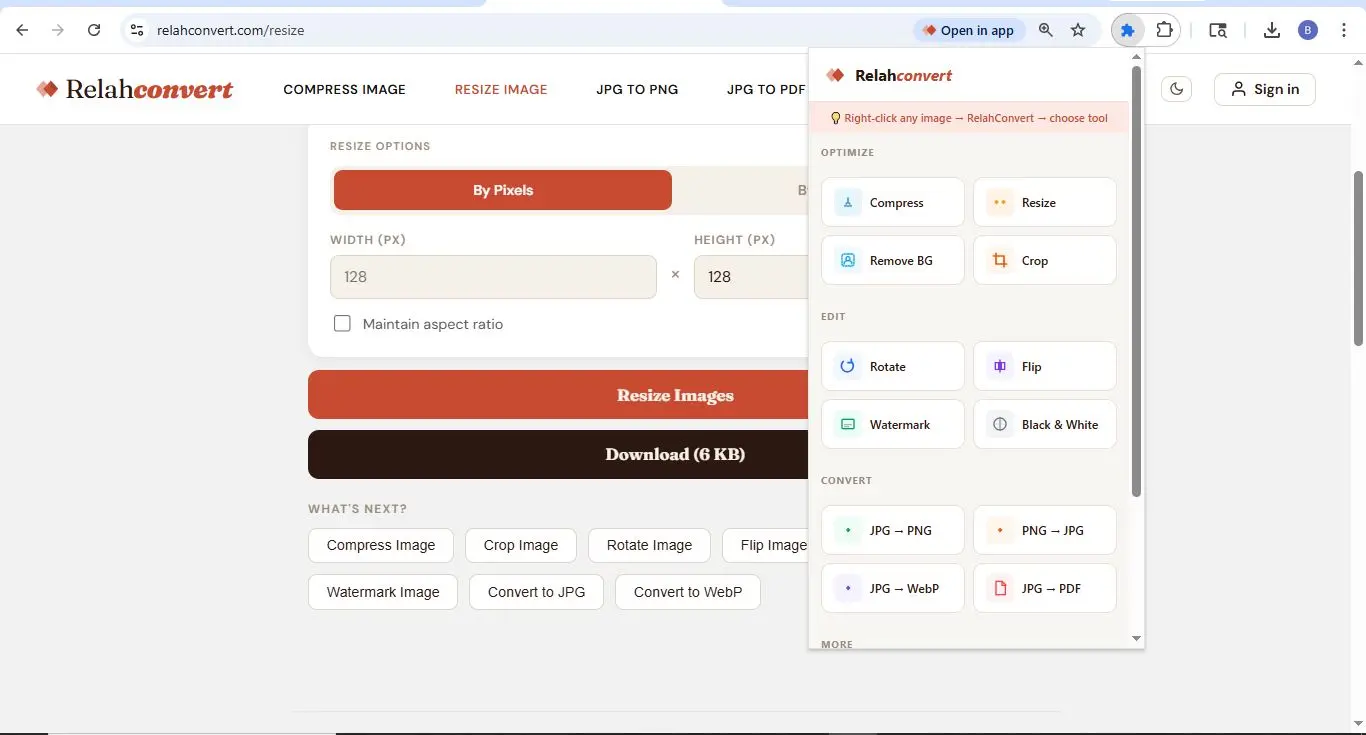1366x735 pixels.
Task: Click the Height (px) input field
Action: point(751,277)
